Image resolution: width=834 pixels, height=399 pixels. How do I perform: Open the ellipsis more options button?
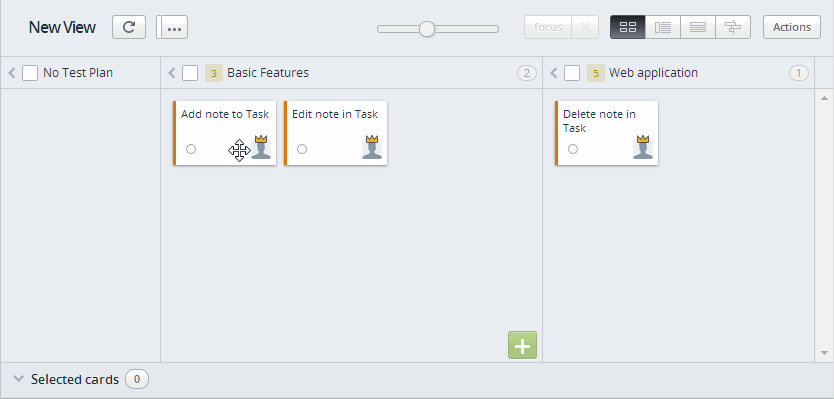(x=174, y=27)
